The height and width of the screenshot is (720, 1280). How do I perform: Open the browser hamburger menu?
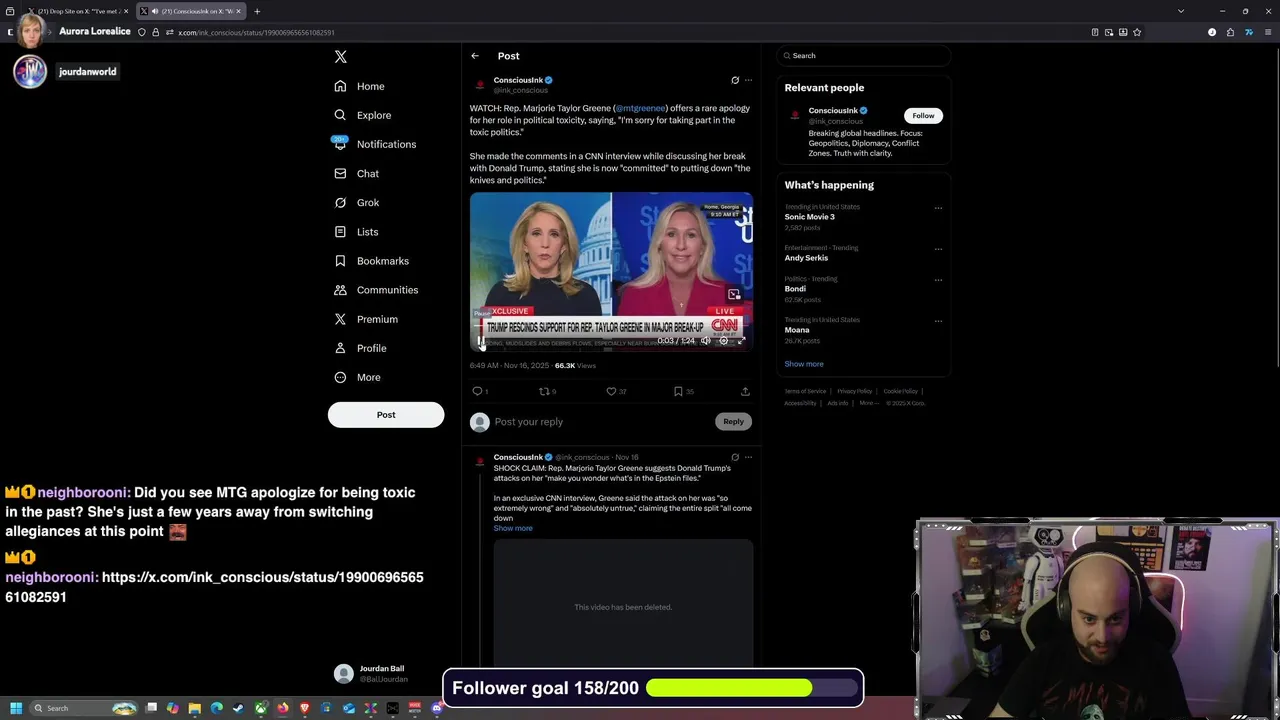pyautogui.click(x=1269, y=32)
